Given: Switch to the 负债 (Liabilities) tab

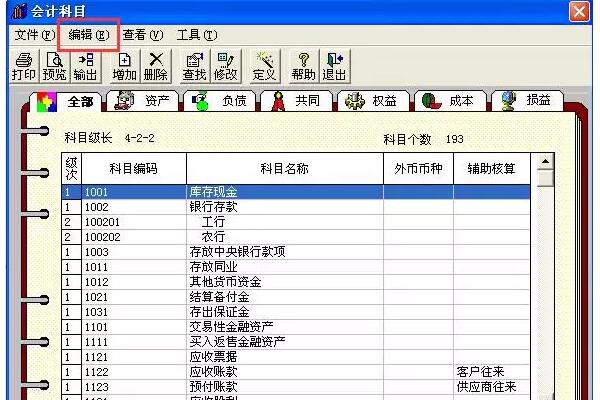Looking at the screenshot, I should click(220, 100).
